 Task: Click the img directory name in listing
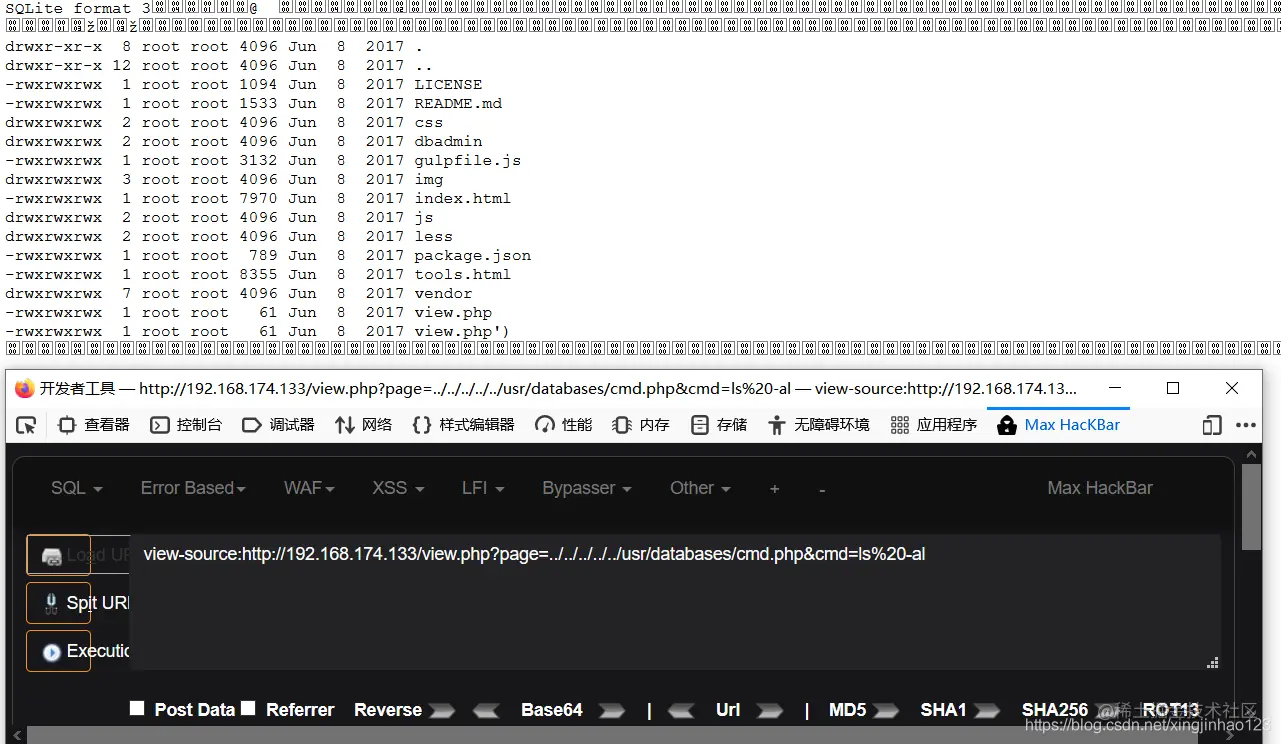[x=429, y=179]
